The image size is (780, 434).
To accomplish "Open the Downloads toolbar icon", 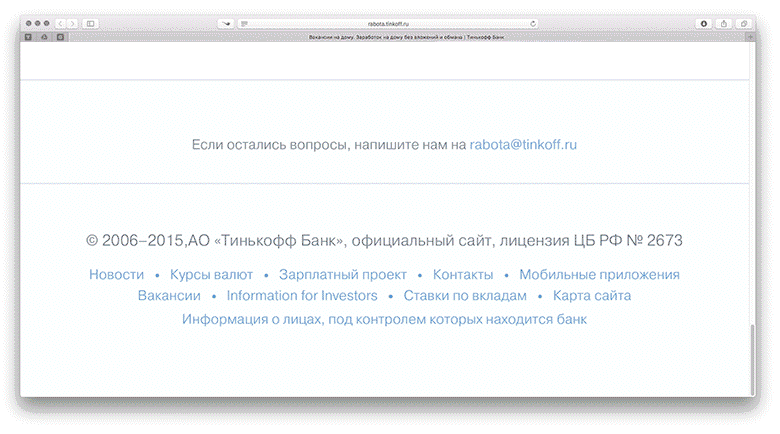I will [x=703, y=23].
